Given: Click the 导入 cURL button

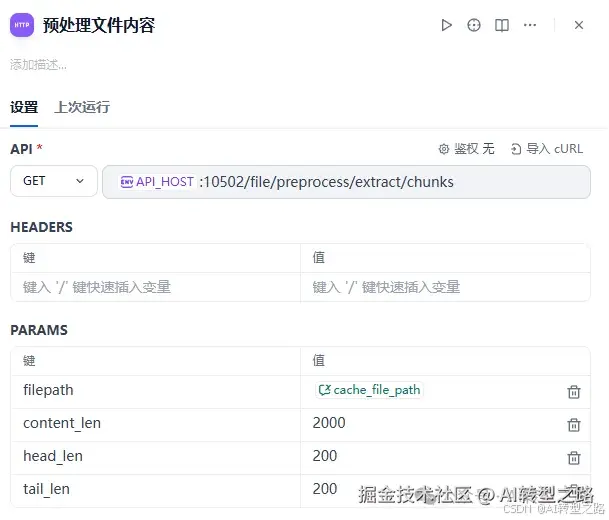Looking at the screenshot, I should 547,149.
